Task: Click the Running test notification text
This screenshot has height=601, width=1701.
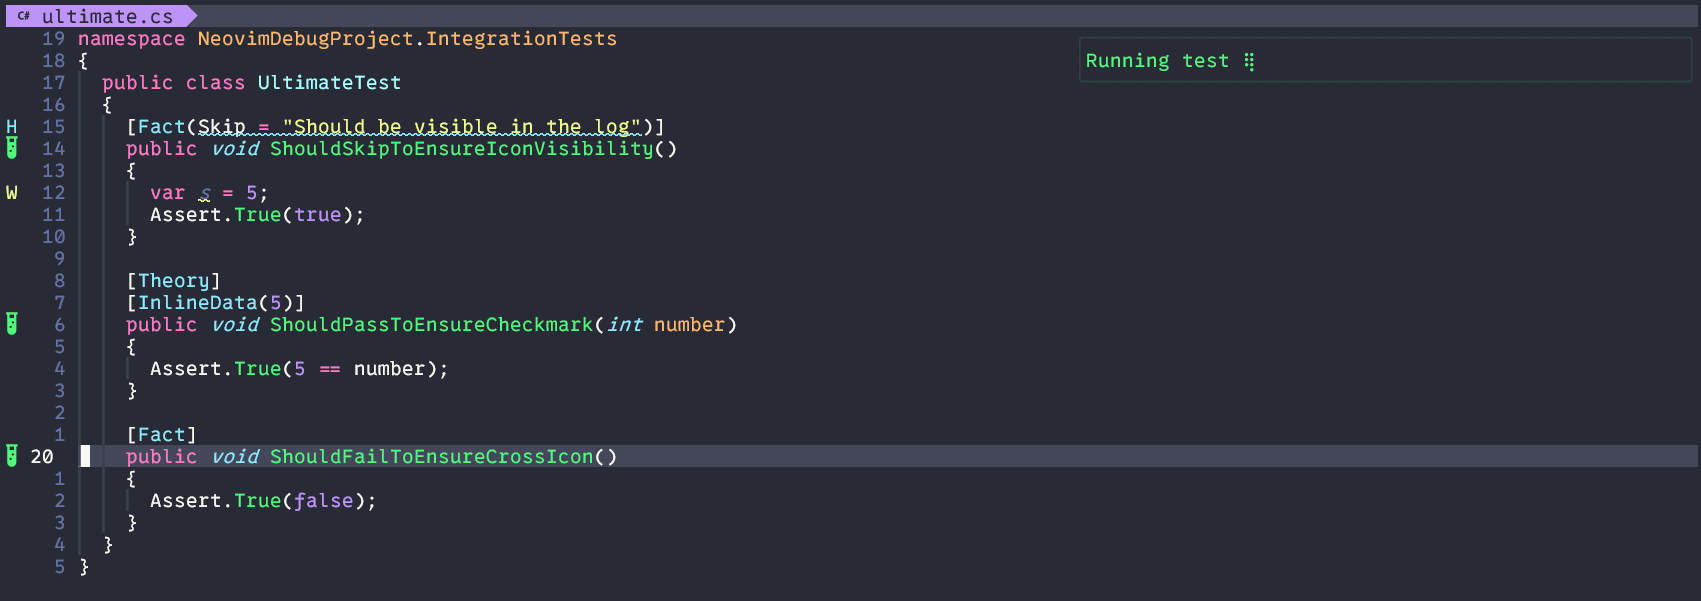Action: coord(1157,61)
